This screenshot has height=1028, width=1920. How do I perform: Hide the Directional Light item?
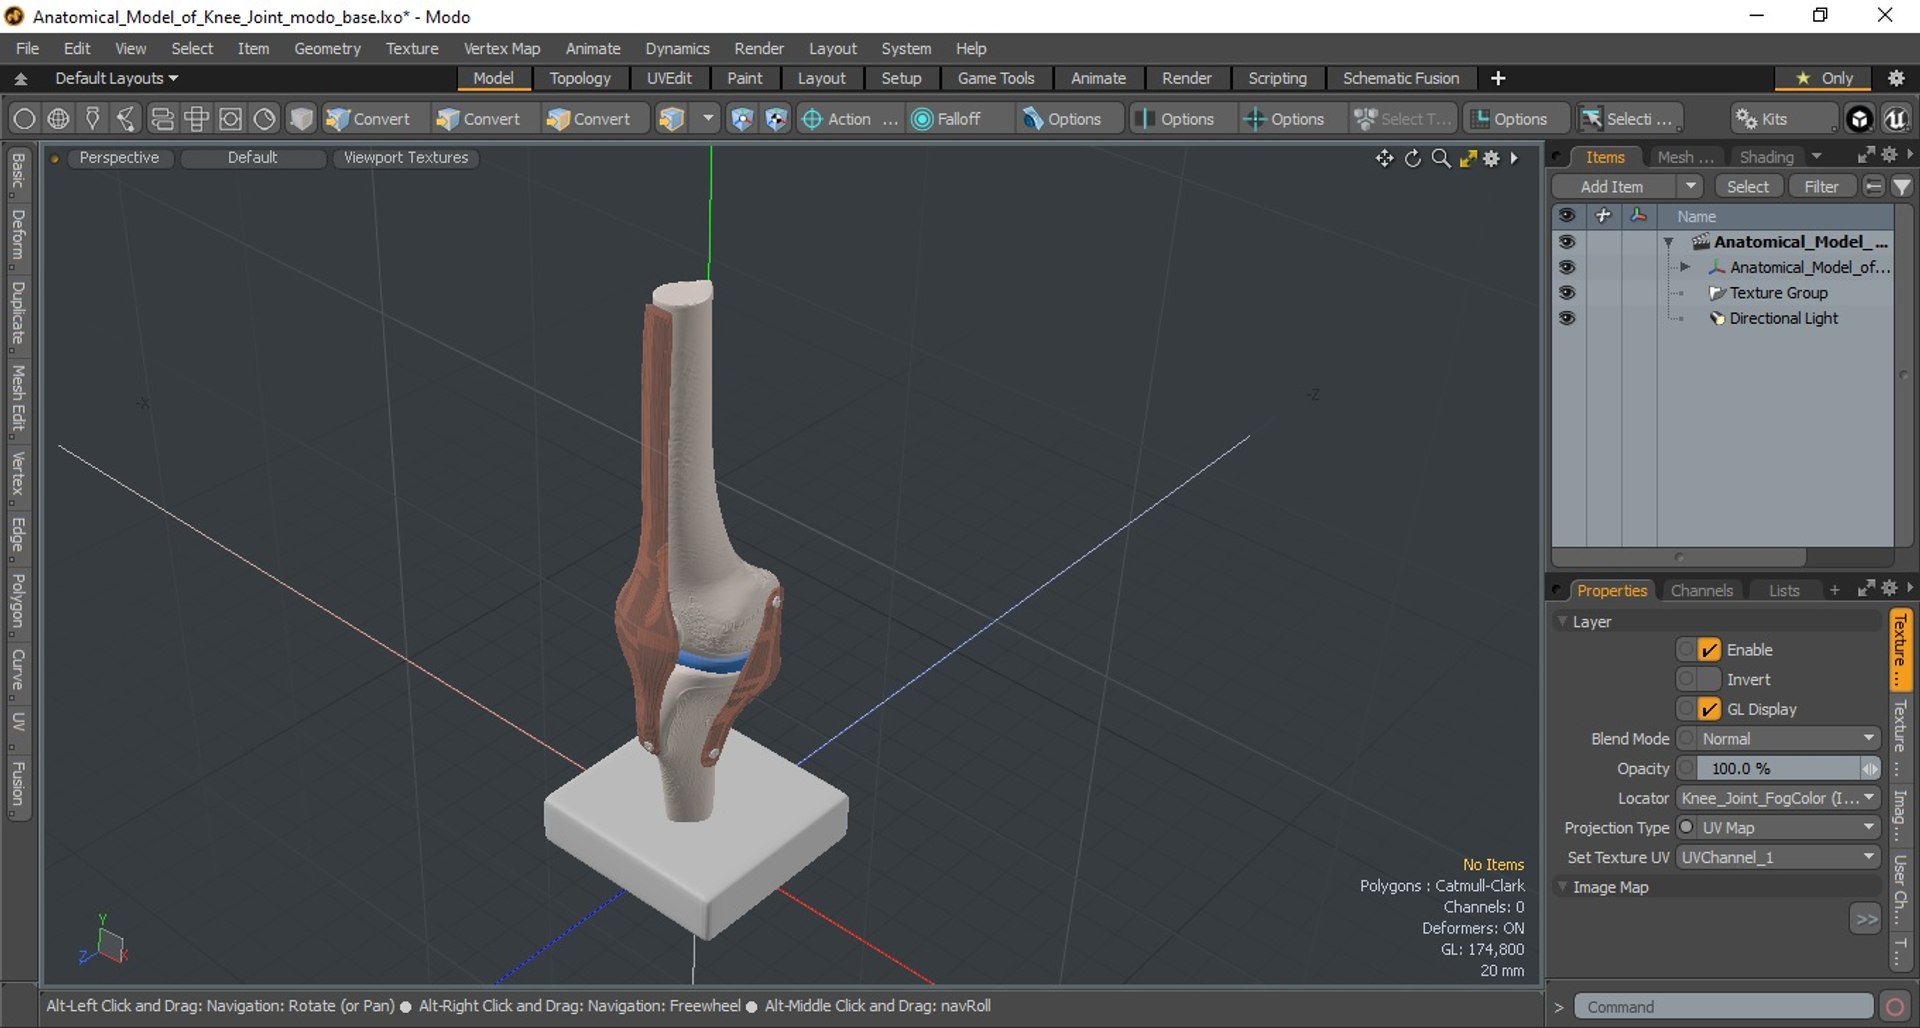[1567, 318]
